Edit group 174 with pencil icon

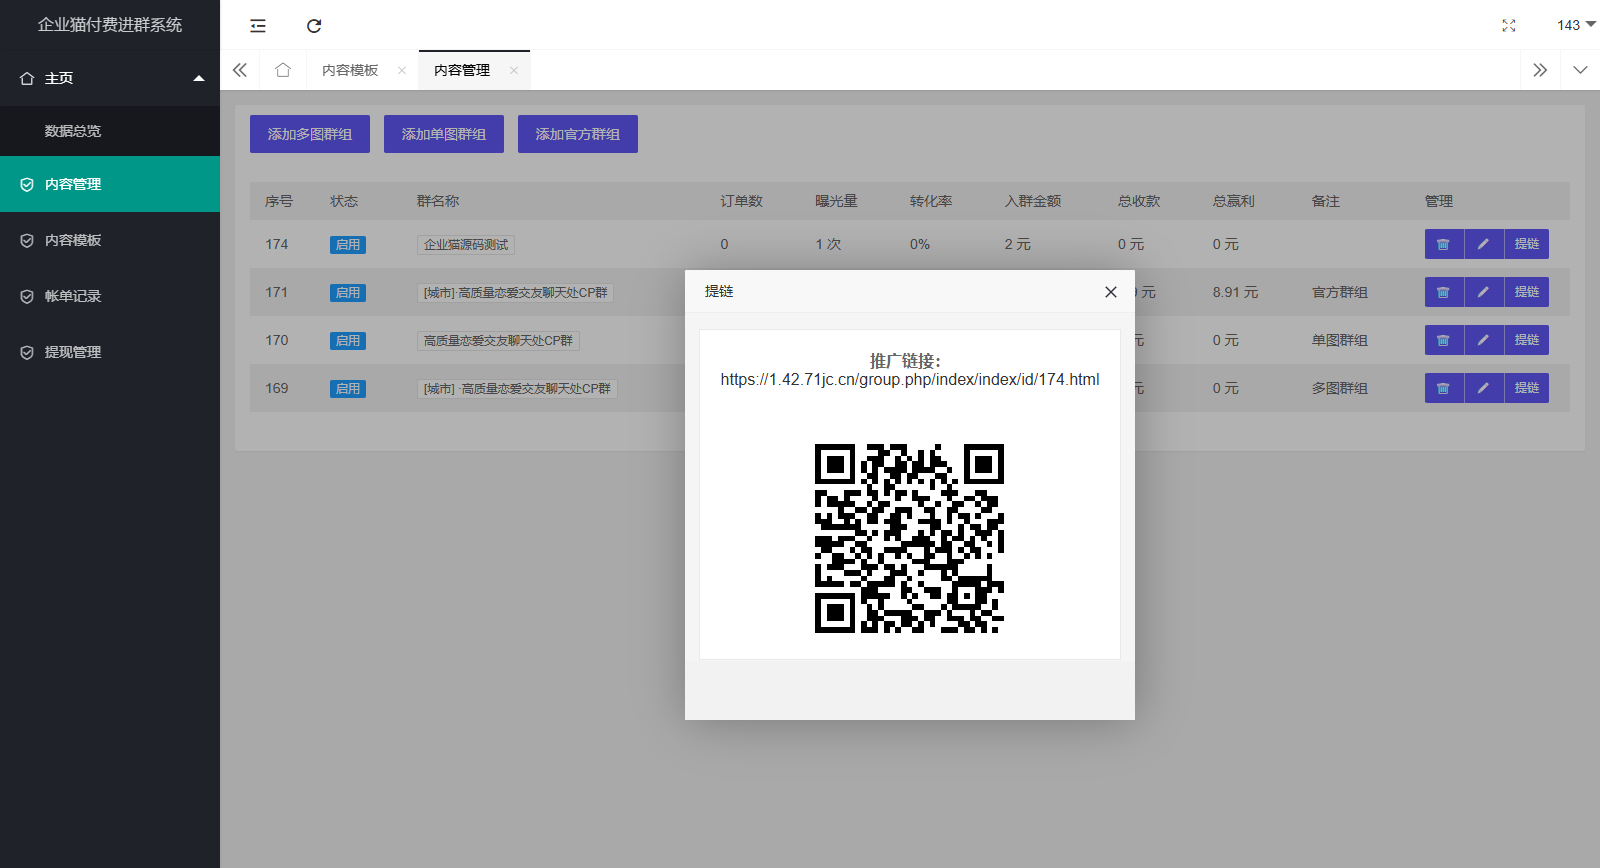[x=1483, y=244]
